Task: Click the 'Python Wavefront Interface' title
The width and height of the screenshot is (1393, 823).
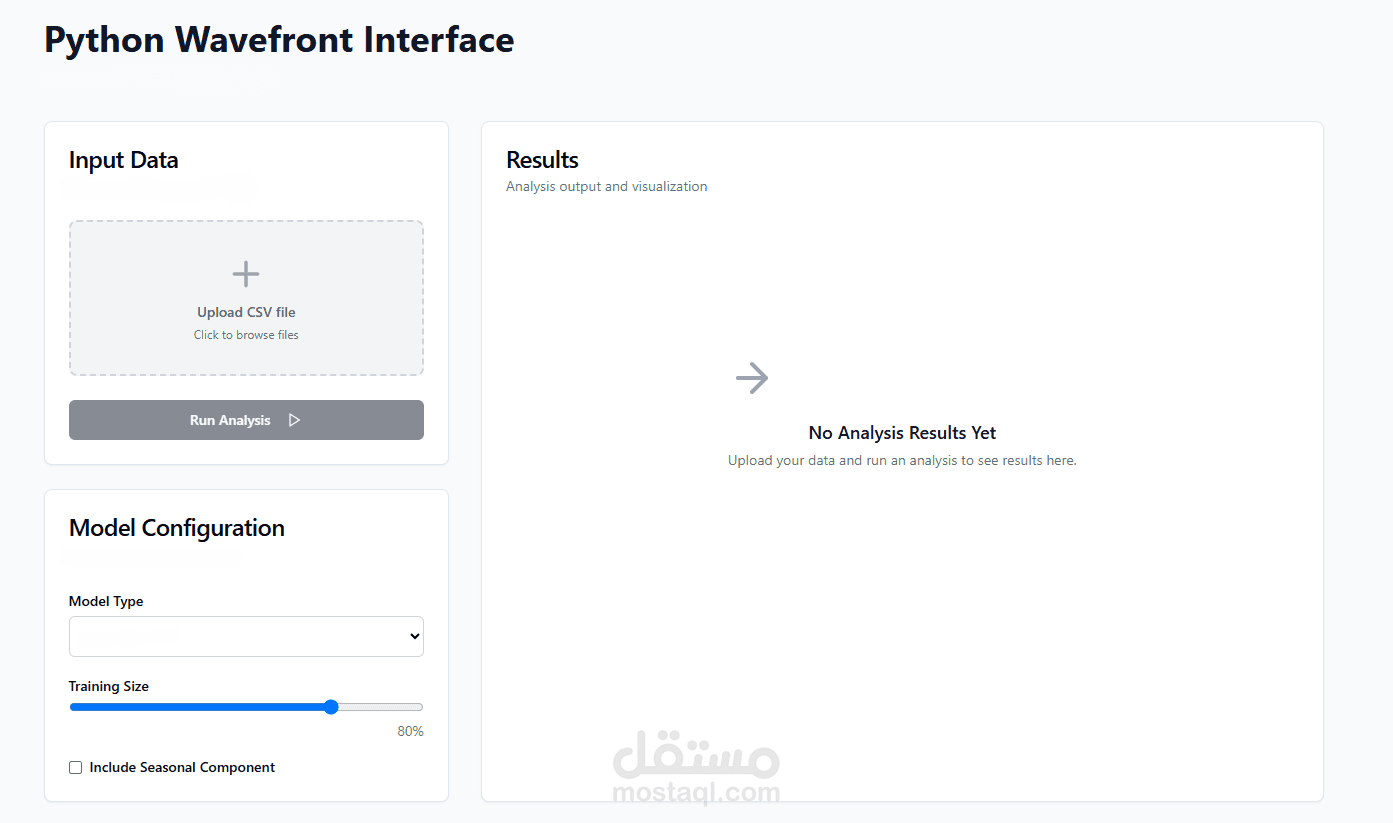Action: point(279,40)
